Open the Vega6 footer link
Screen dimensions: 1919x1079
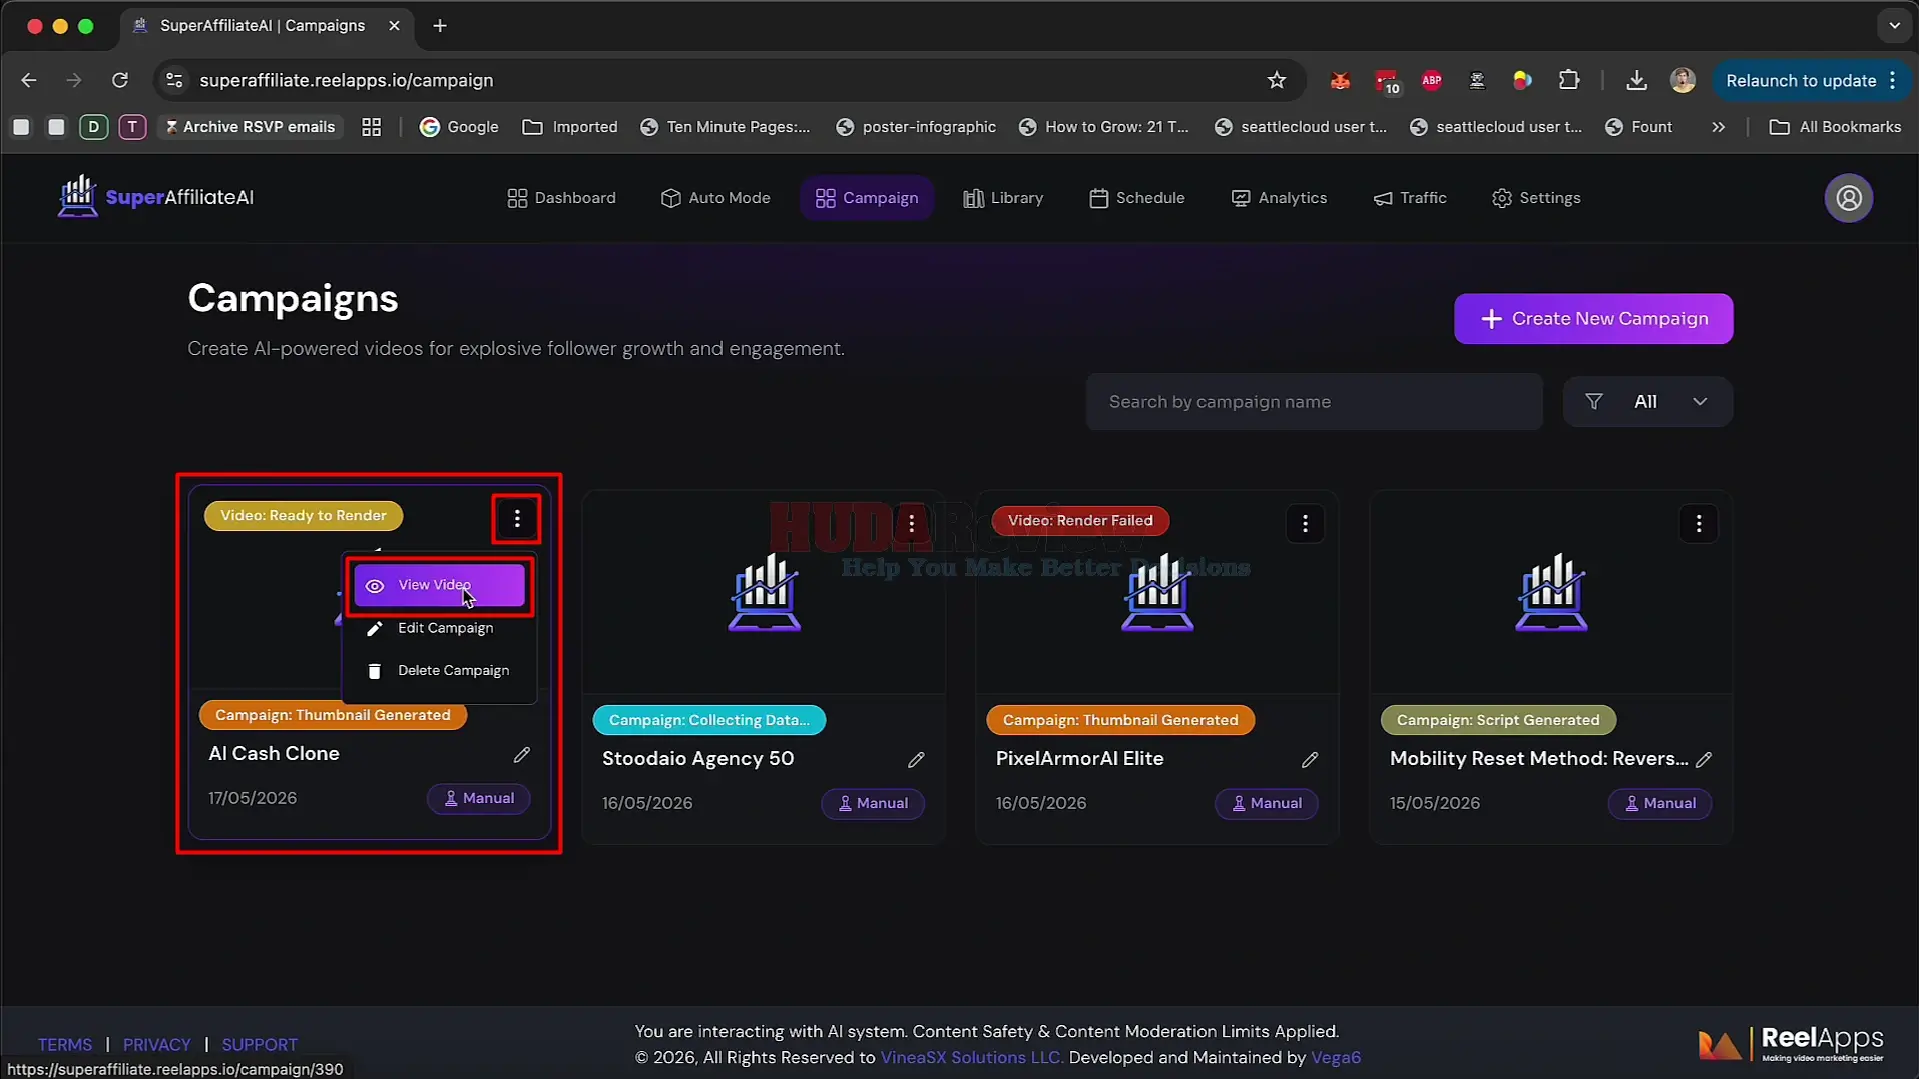point(1336,1057)
